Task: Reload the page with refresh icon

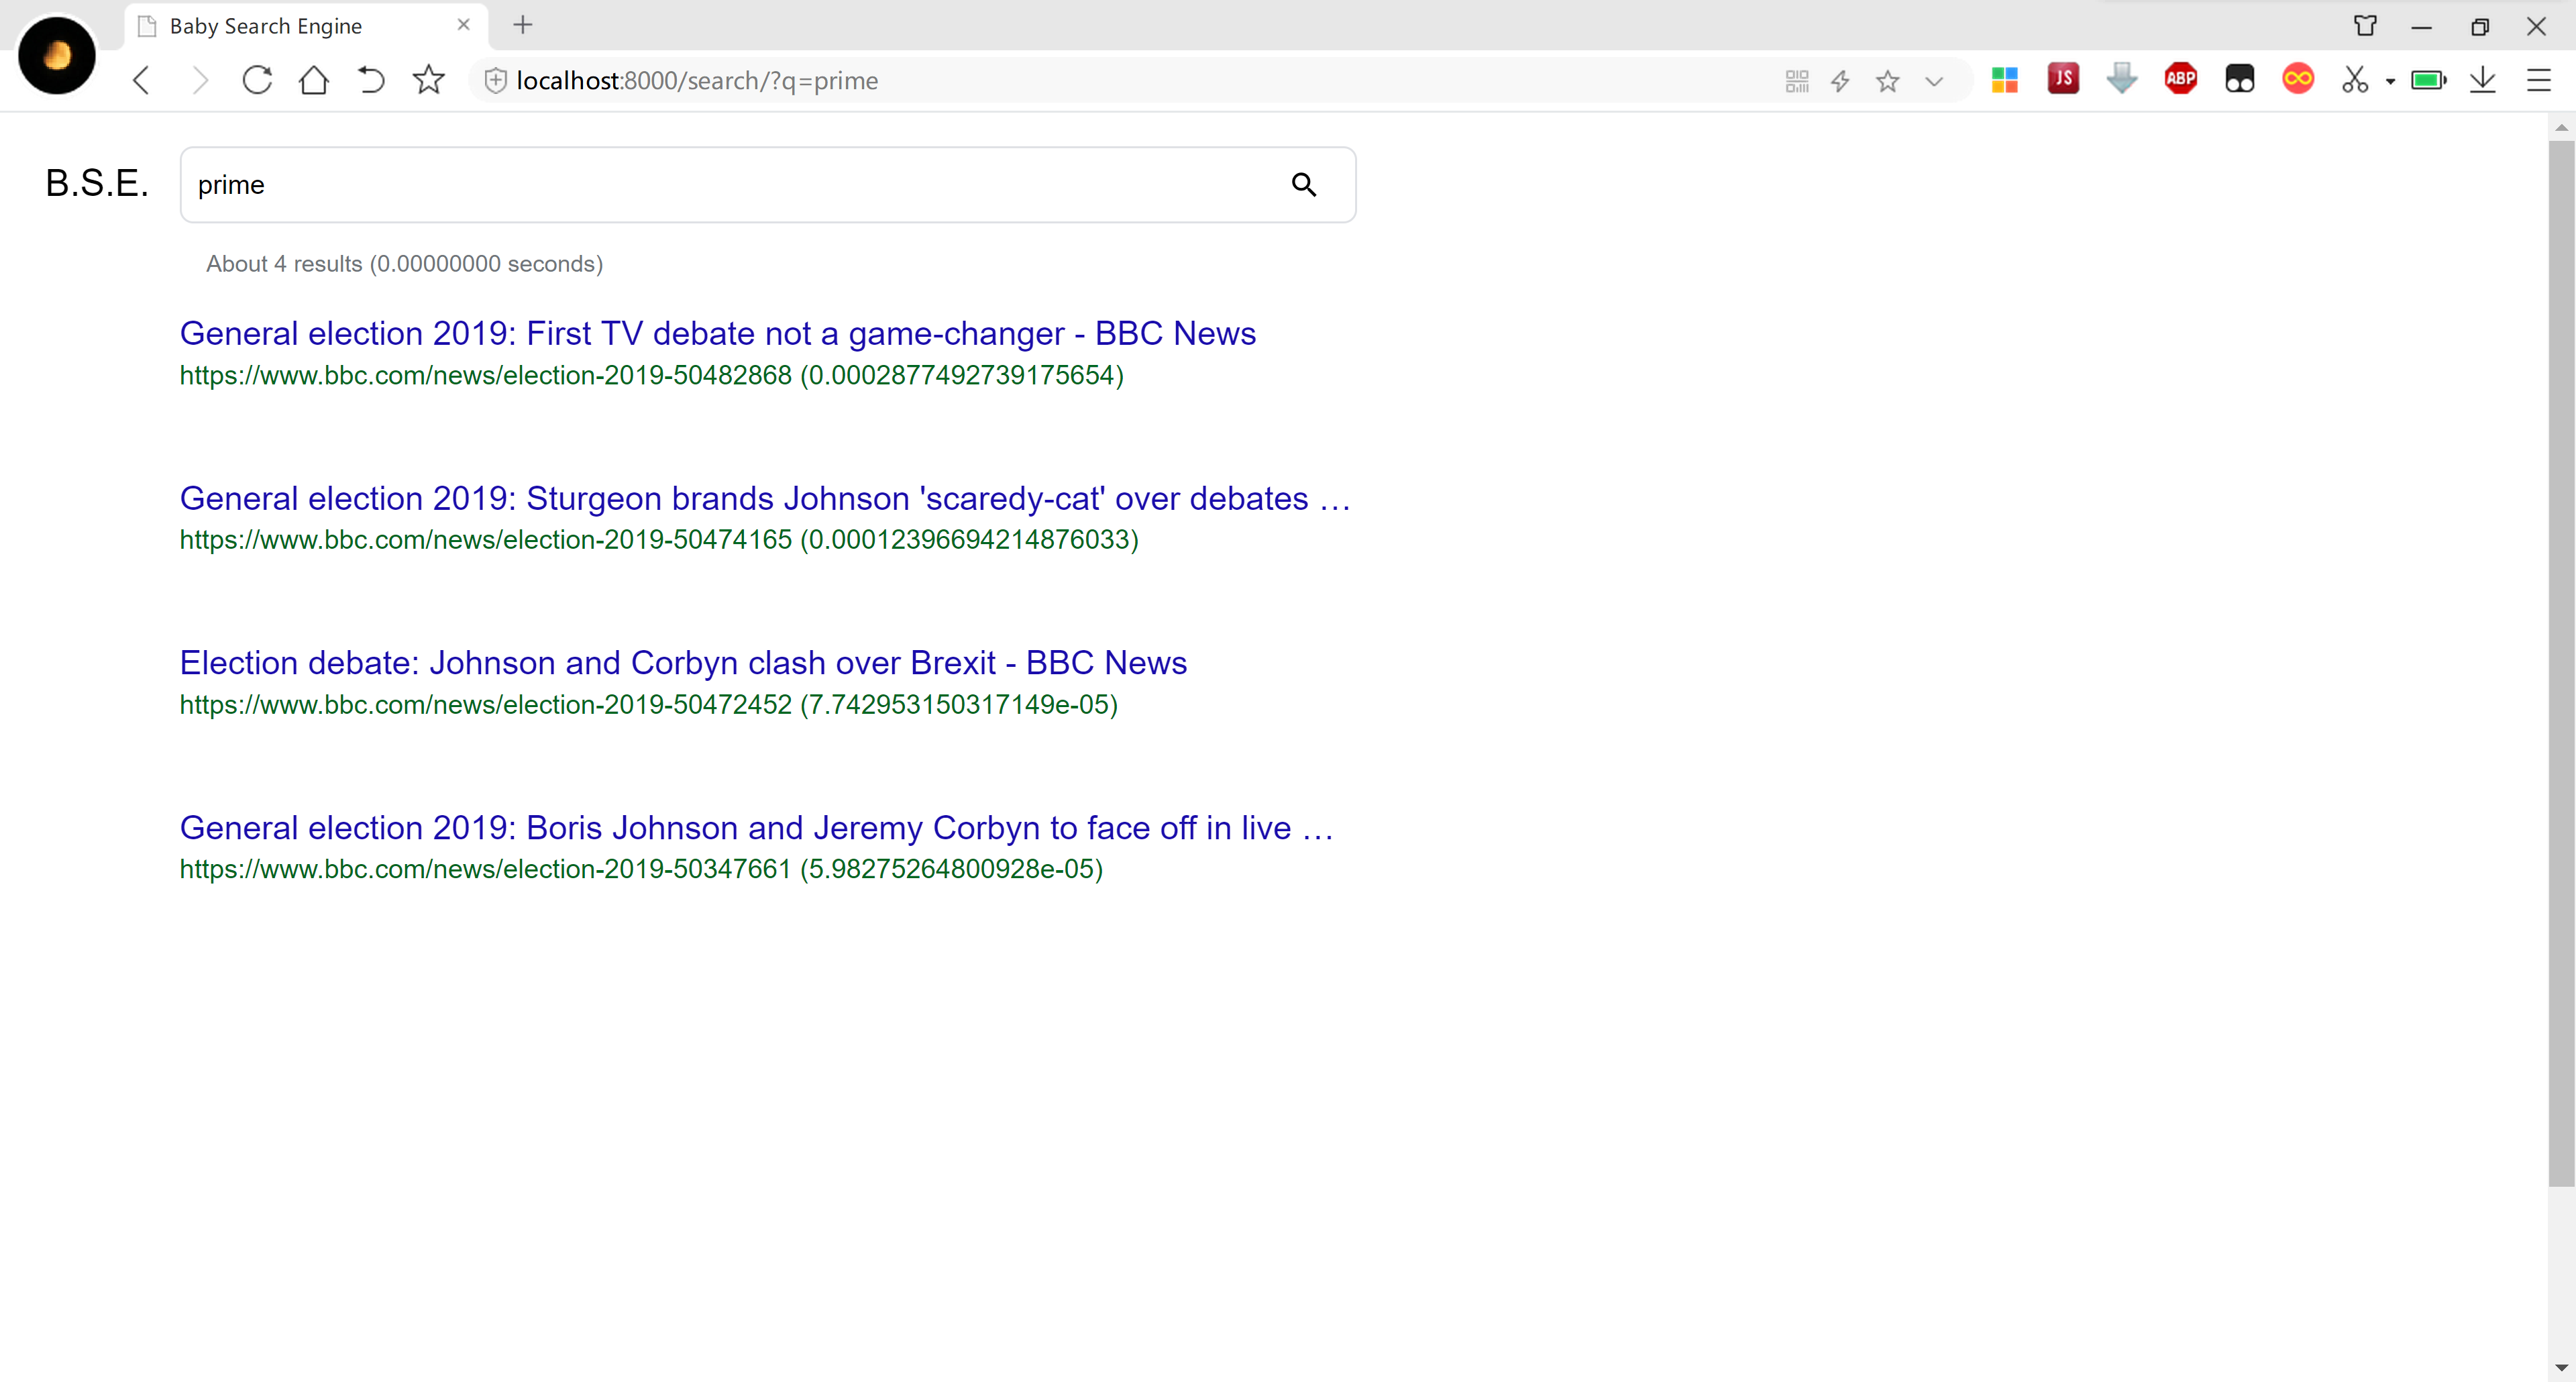Action: pos(257,80)
